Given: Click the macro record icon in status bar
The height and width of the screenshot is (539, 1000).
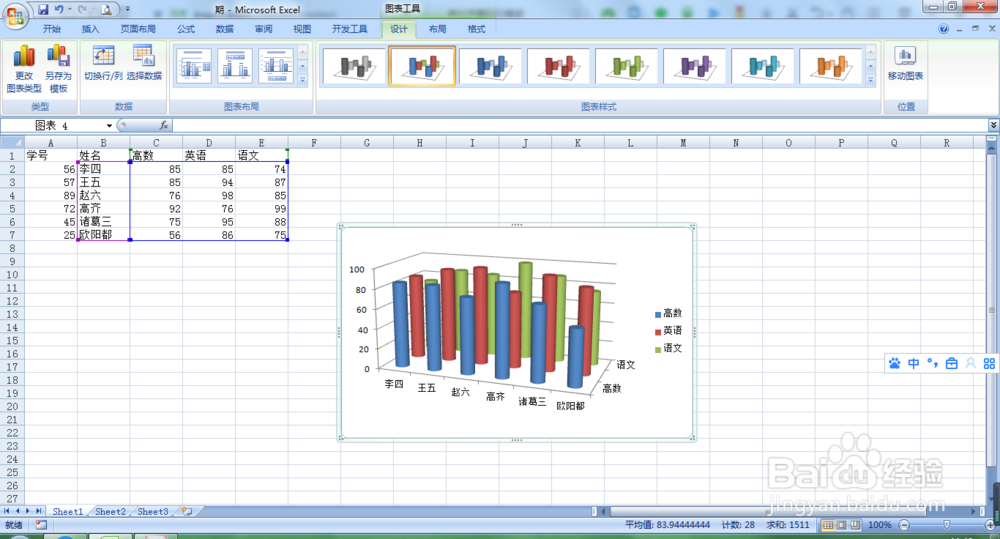Looking at the screenshot, I should 41,525.
